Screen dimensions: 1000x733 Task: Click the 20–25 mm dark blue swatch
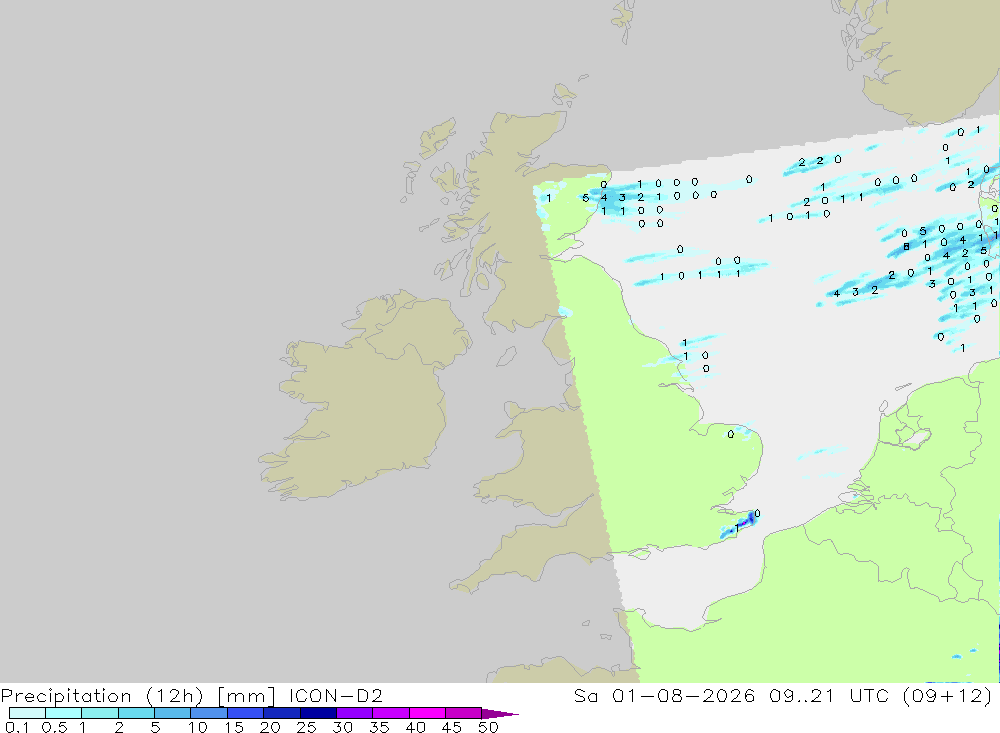(x=281, y=713)
